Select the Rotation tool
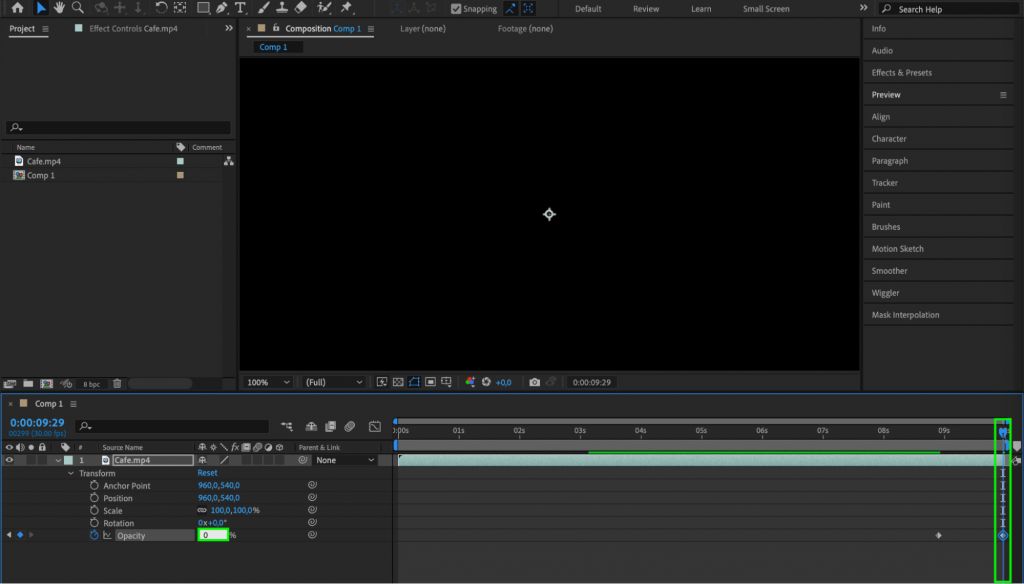This screenshot has height=584, width=1024. pos(160,8)
